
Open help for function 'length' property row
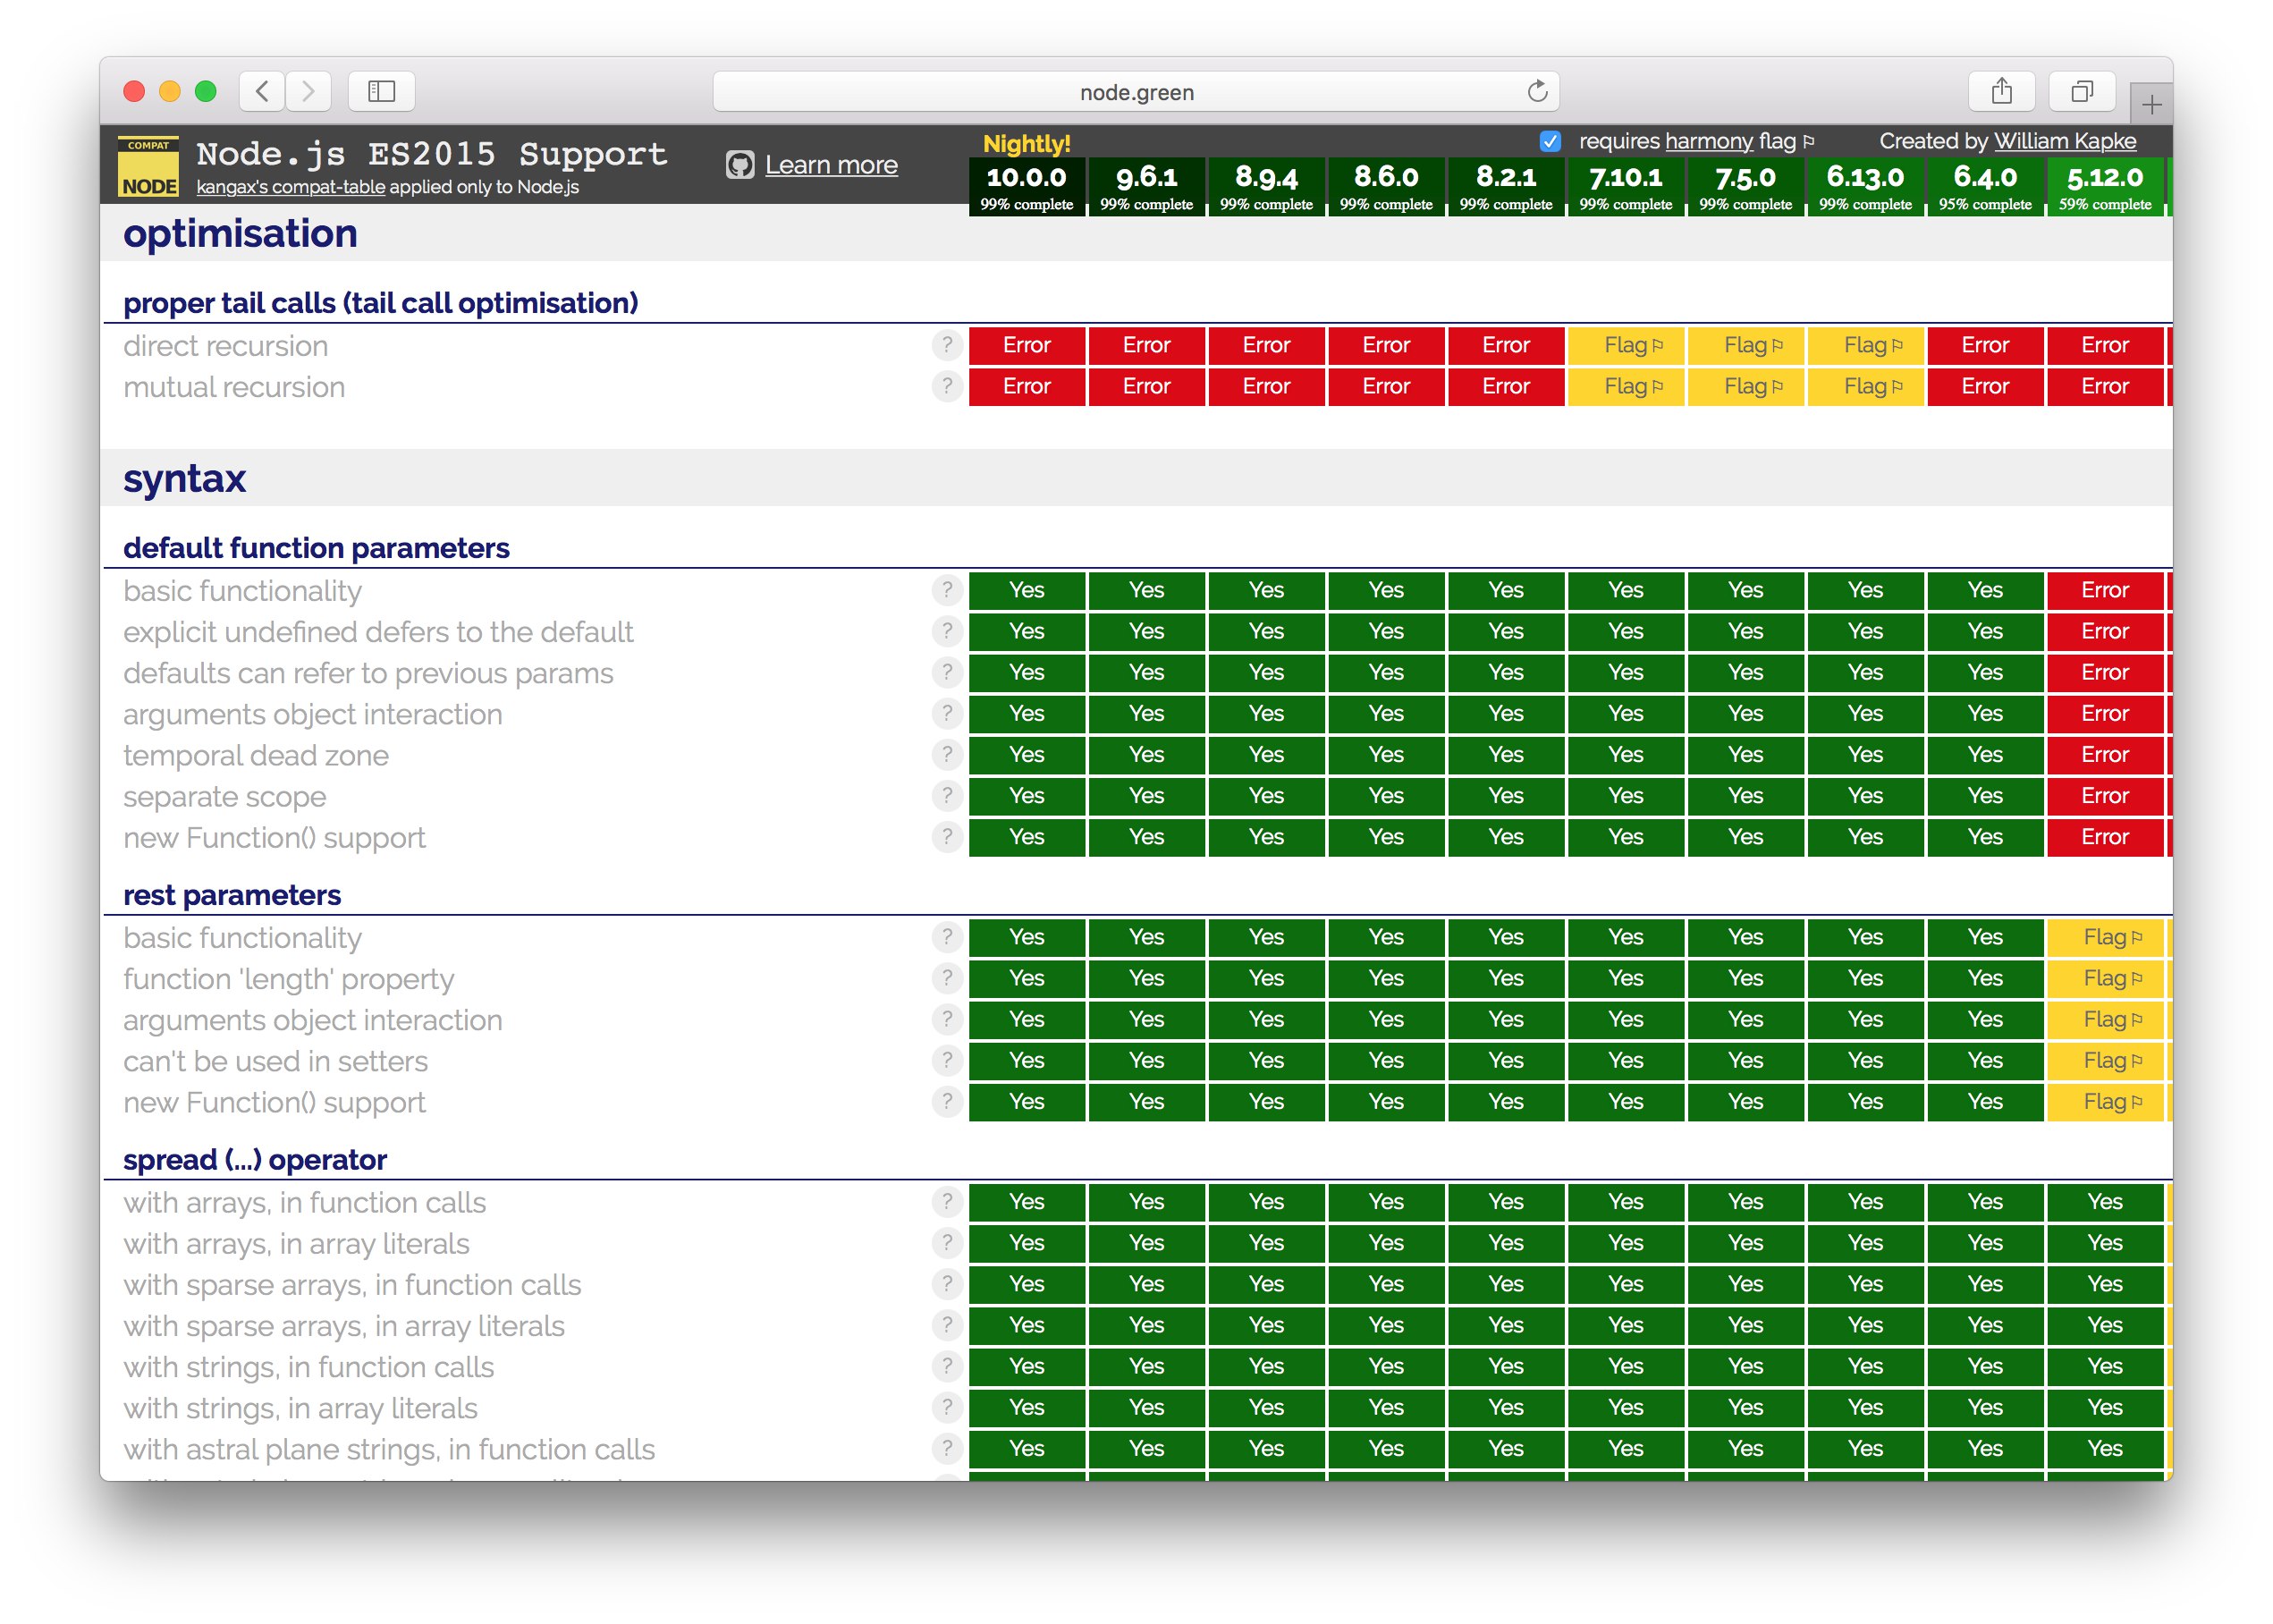click(x=946, y=978)
